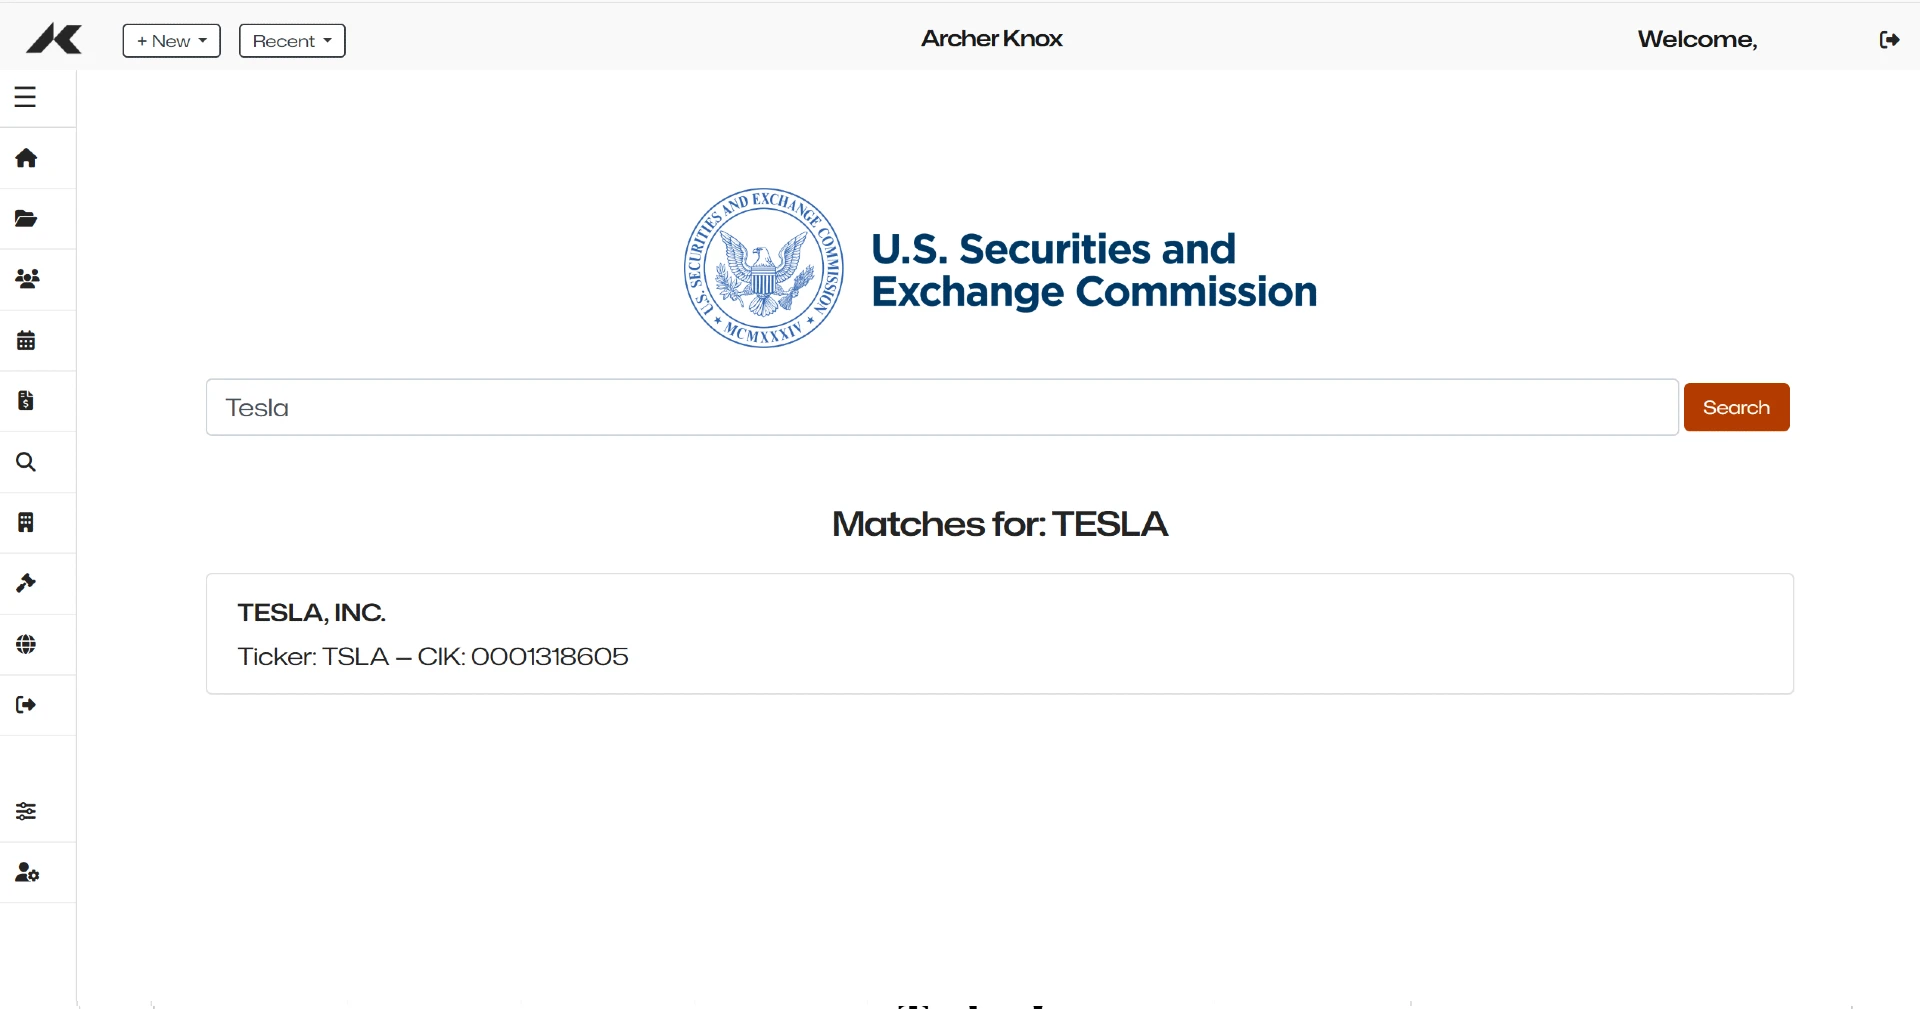This screenshot has height=1009, width=1920.
Task: Open the calendar icon in the sidebar
Action: tap(26, 340)
